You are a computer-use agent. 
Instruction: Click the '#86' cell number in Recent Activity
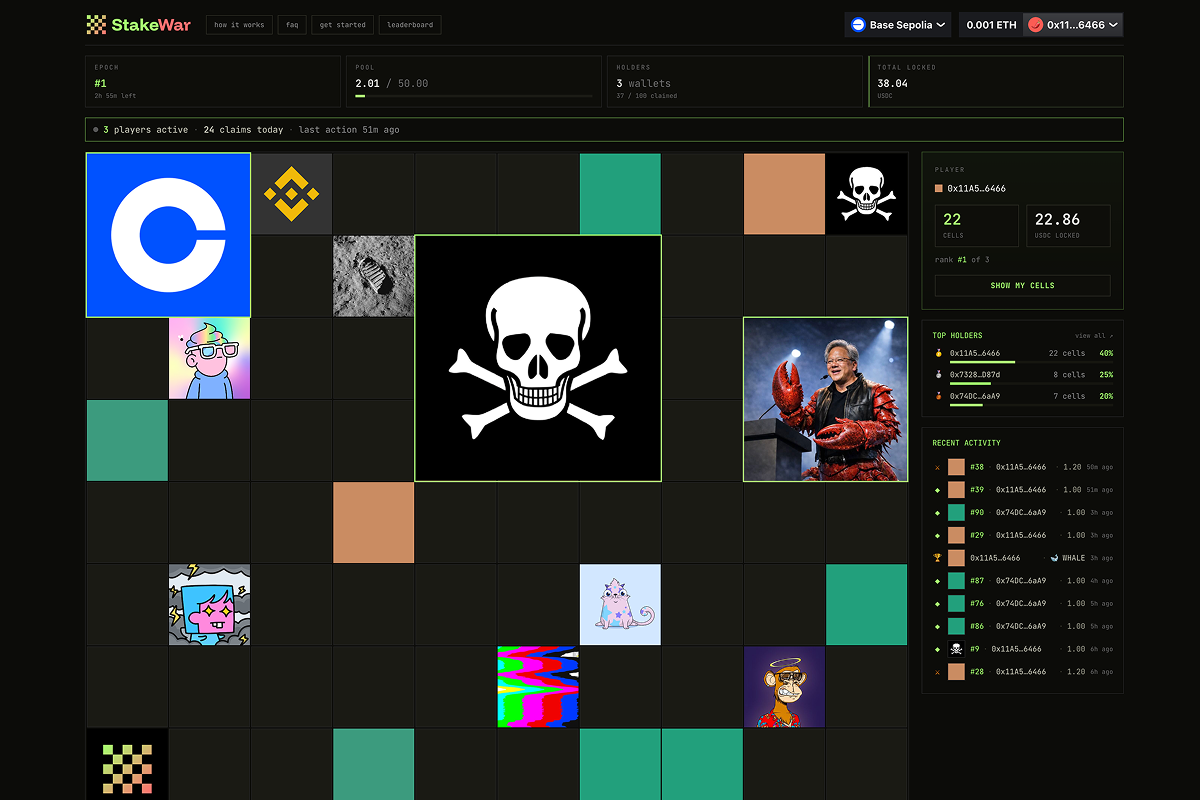coord(977,627)
